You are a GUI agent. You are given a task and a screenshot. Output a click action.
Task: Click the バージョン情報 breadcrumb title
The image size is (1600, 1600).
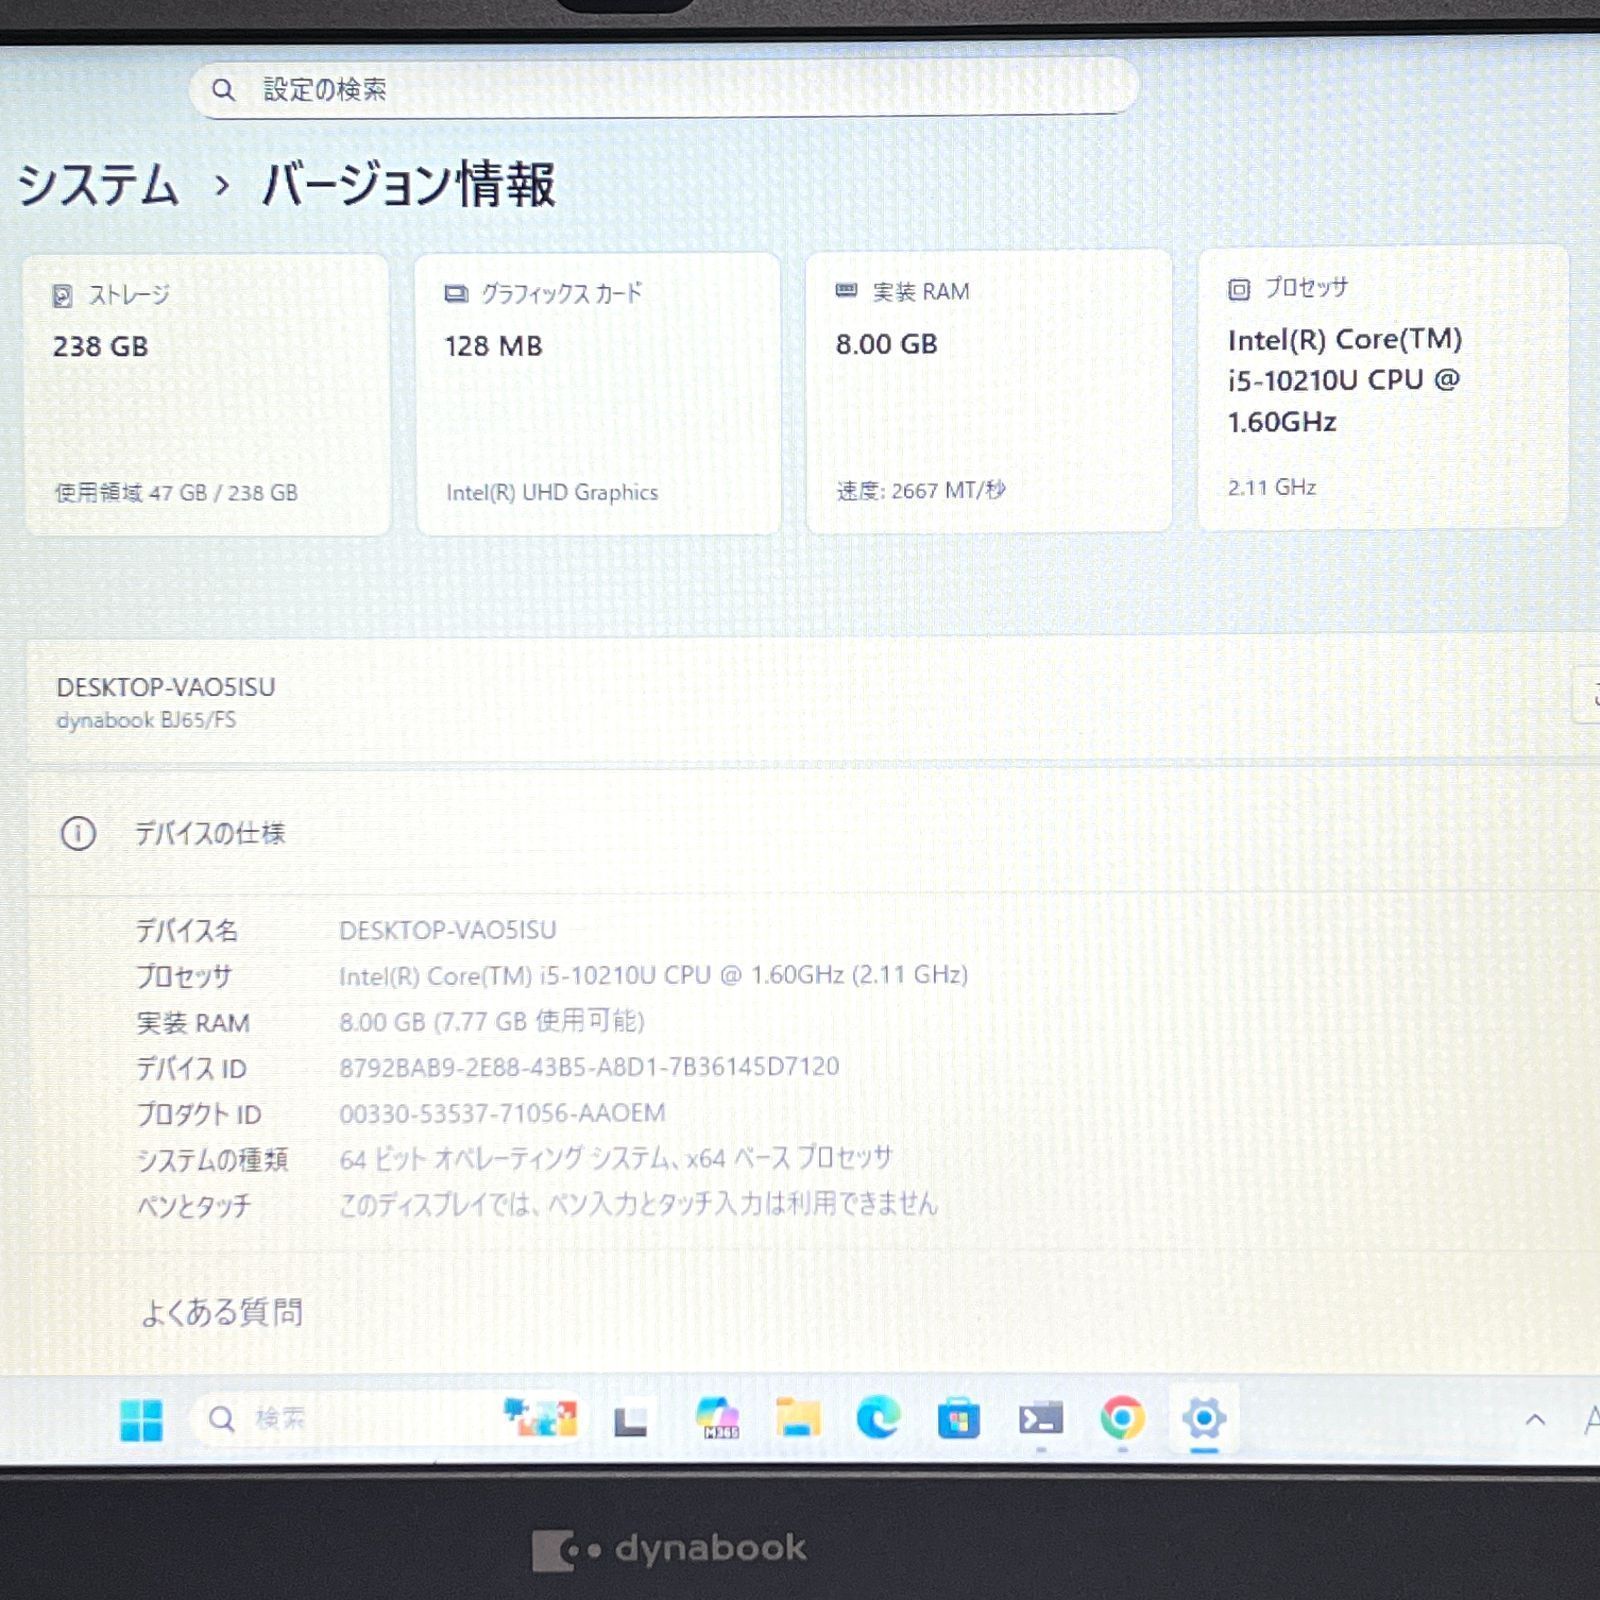[x=407, y=184]
